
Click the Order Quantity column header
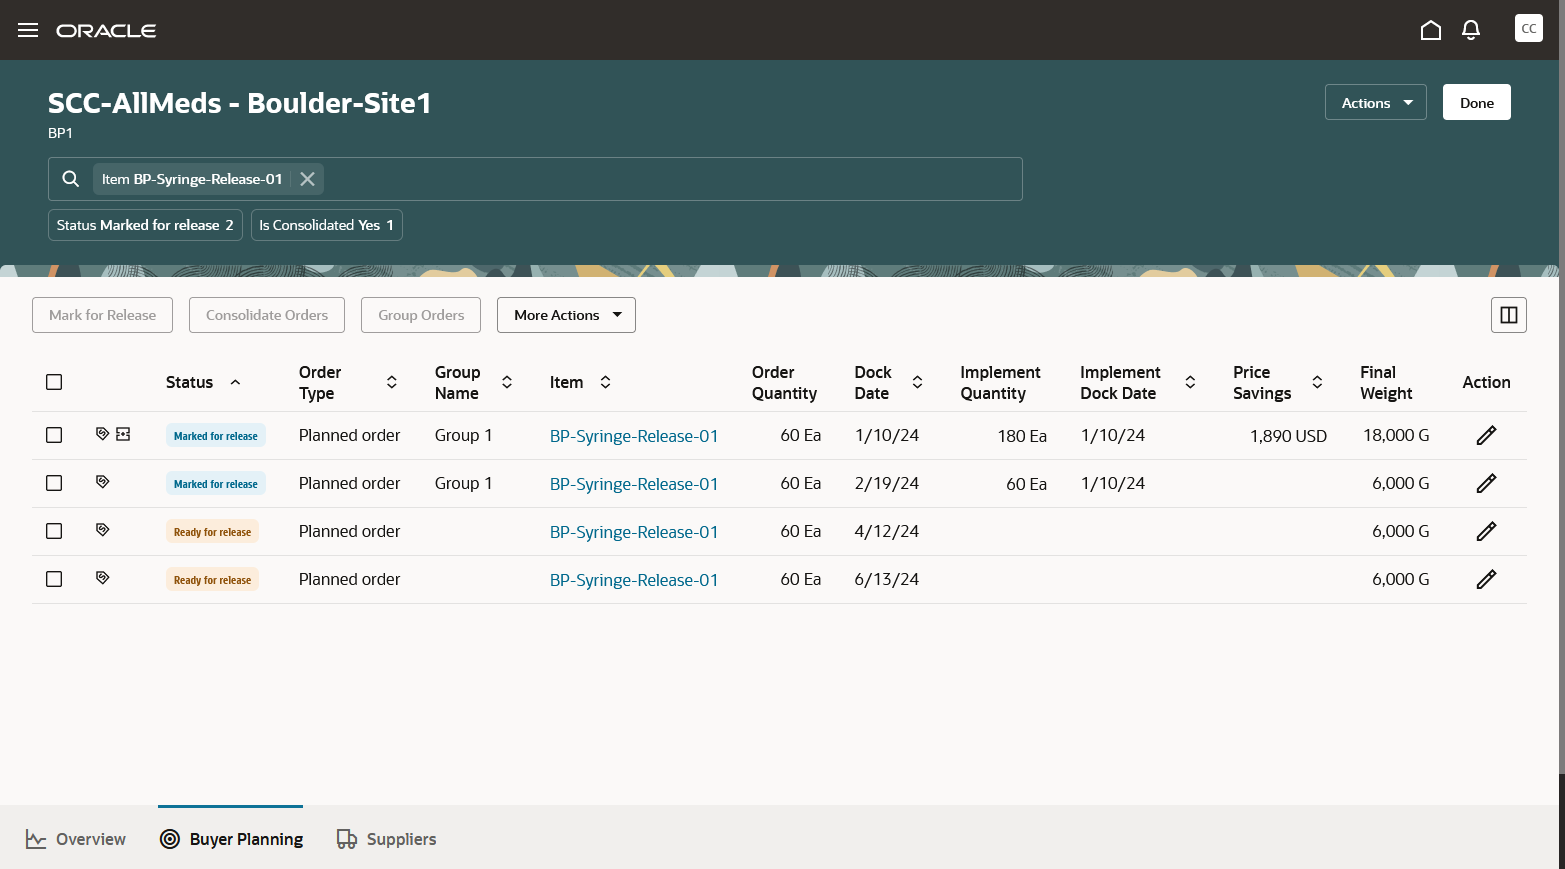(x=784, y=382)
